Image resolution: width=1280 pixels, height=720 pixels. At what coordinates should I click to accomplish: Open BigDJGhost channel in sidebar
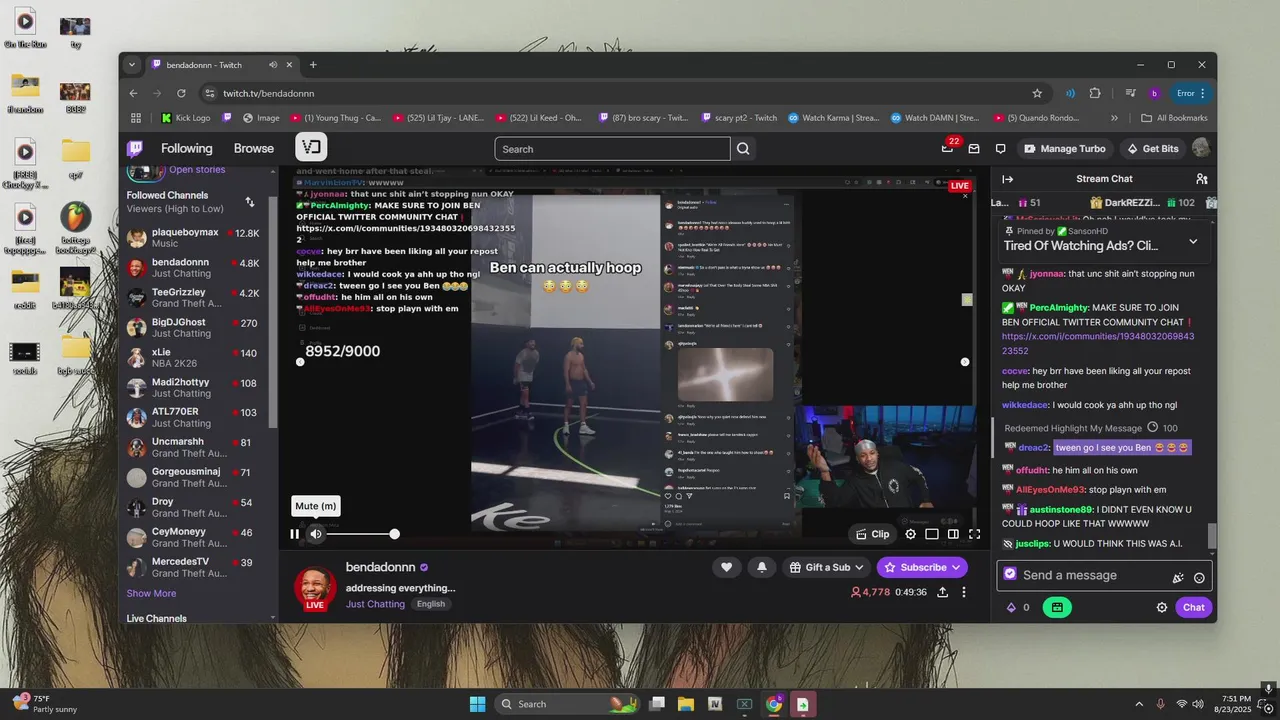point(195,328)
